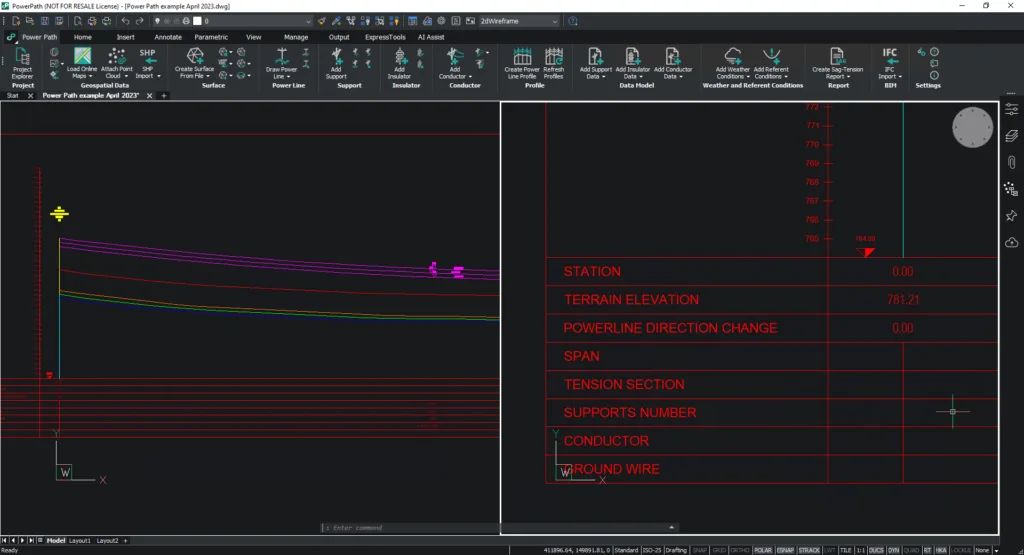
Task: Toggle ESNAP in the status bar
Action: point(784,550)
